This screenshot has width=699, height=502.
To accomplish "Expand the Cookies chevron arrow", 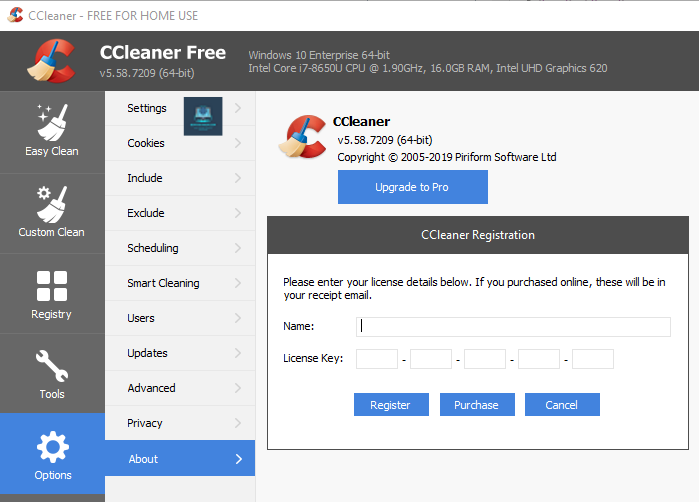I will point(238,143).
